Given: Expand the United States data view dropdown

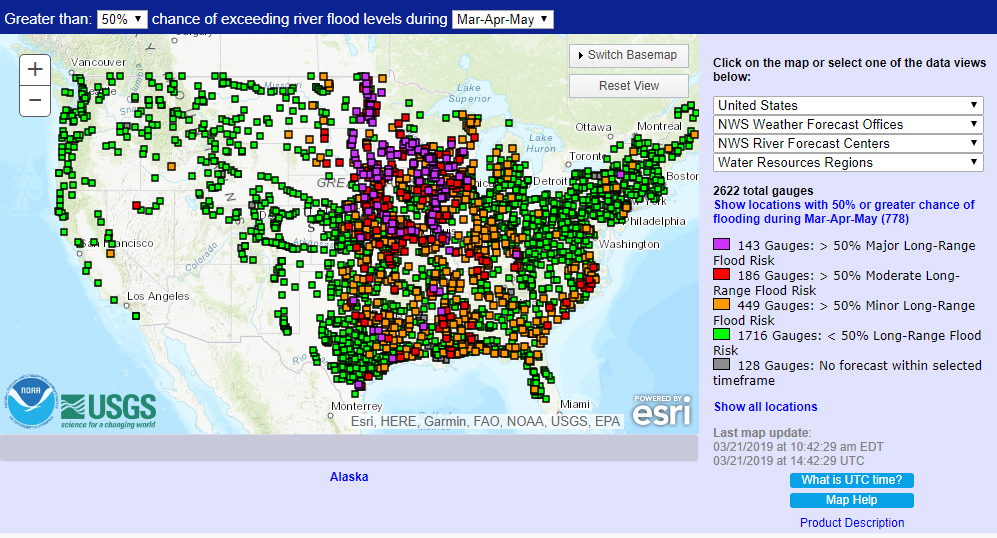Looking at the screenshot, I should click(x=848, y=105).
